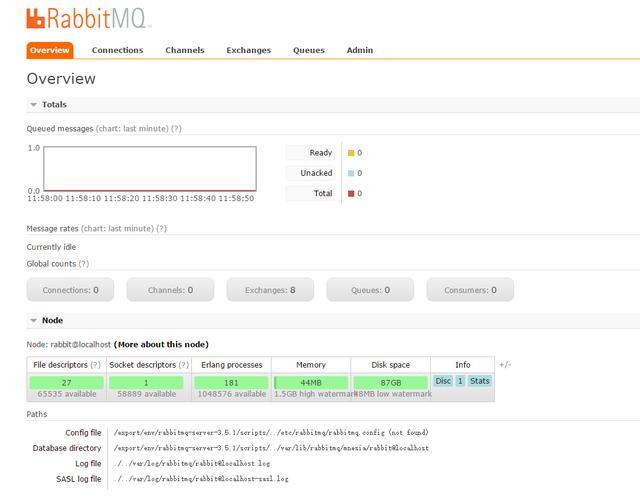Click the Disc info tag
Image resolution: width=640 pixels, height=499 pixels.
coord(443,381)
